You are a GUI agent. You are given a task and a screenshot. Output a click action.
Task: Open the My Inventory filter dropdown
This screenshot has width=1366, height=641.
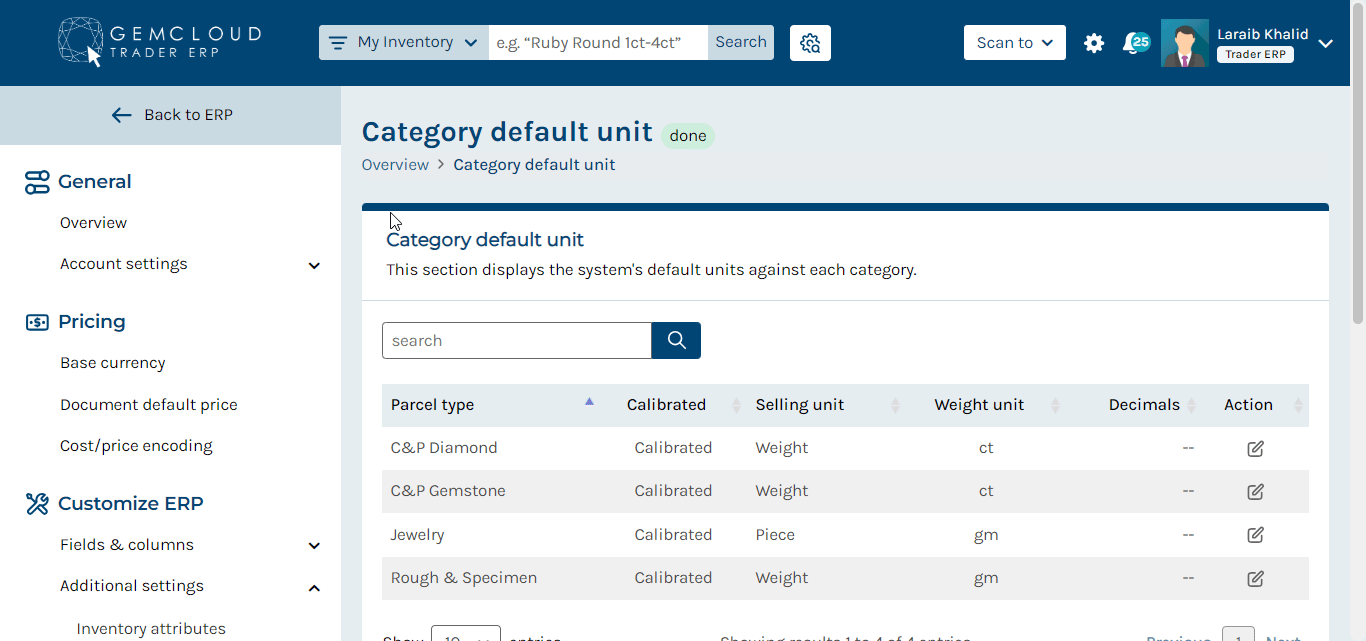coord(404,43)
